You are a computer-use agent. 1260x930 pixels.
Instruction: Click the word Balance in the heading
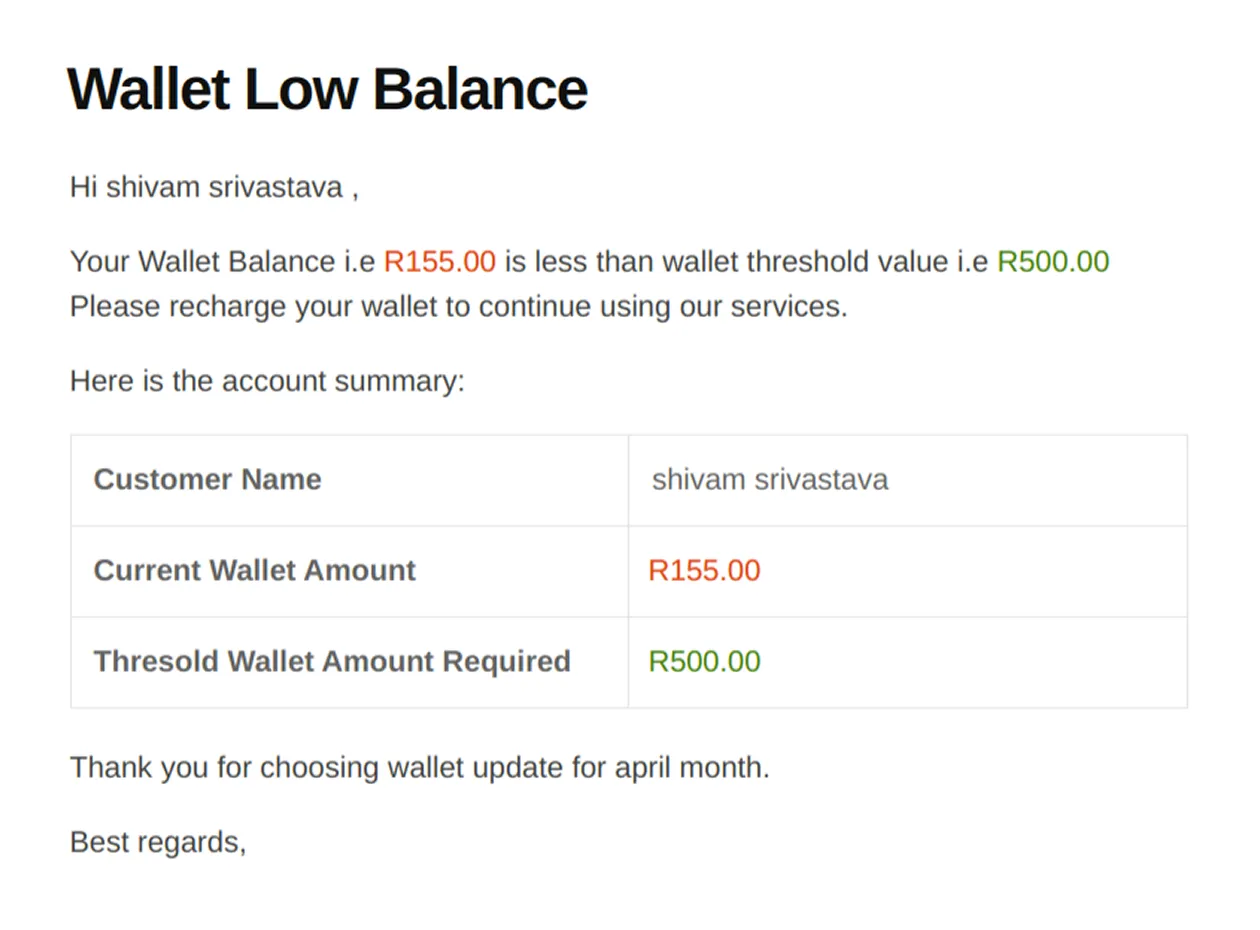[480, 89]
